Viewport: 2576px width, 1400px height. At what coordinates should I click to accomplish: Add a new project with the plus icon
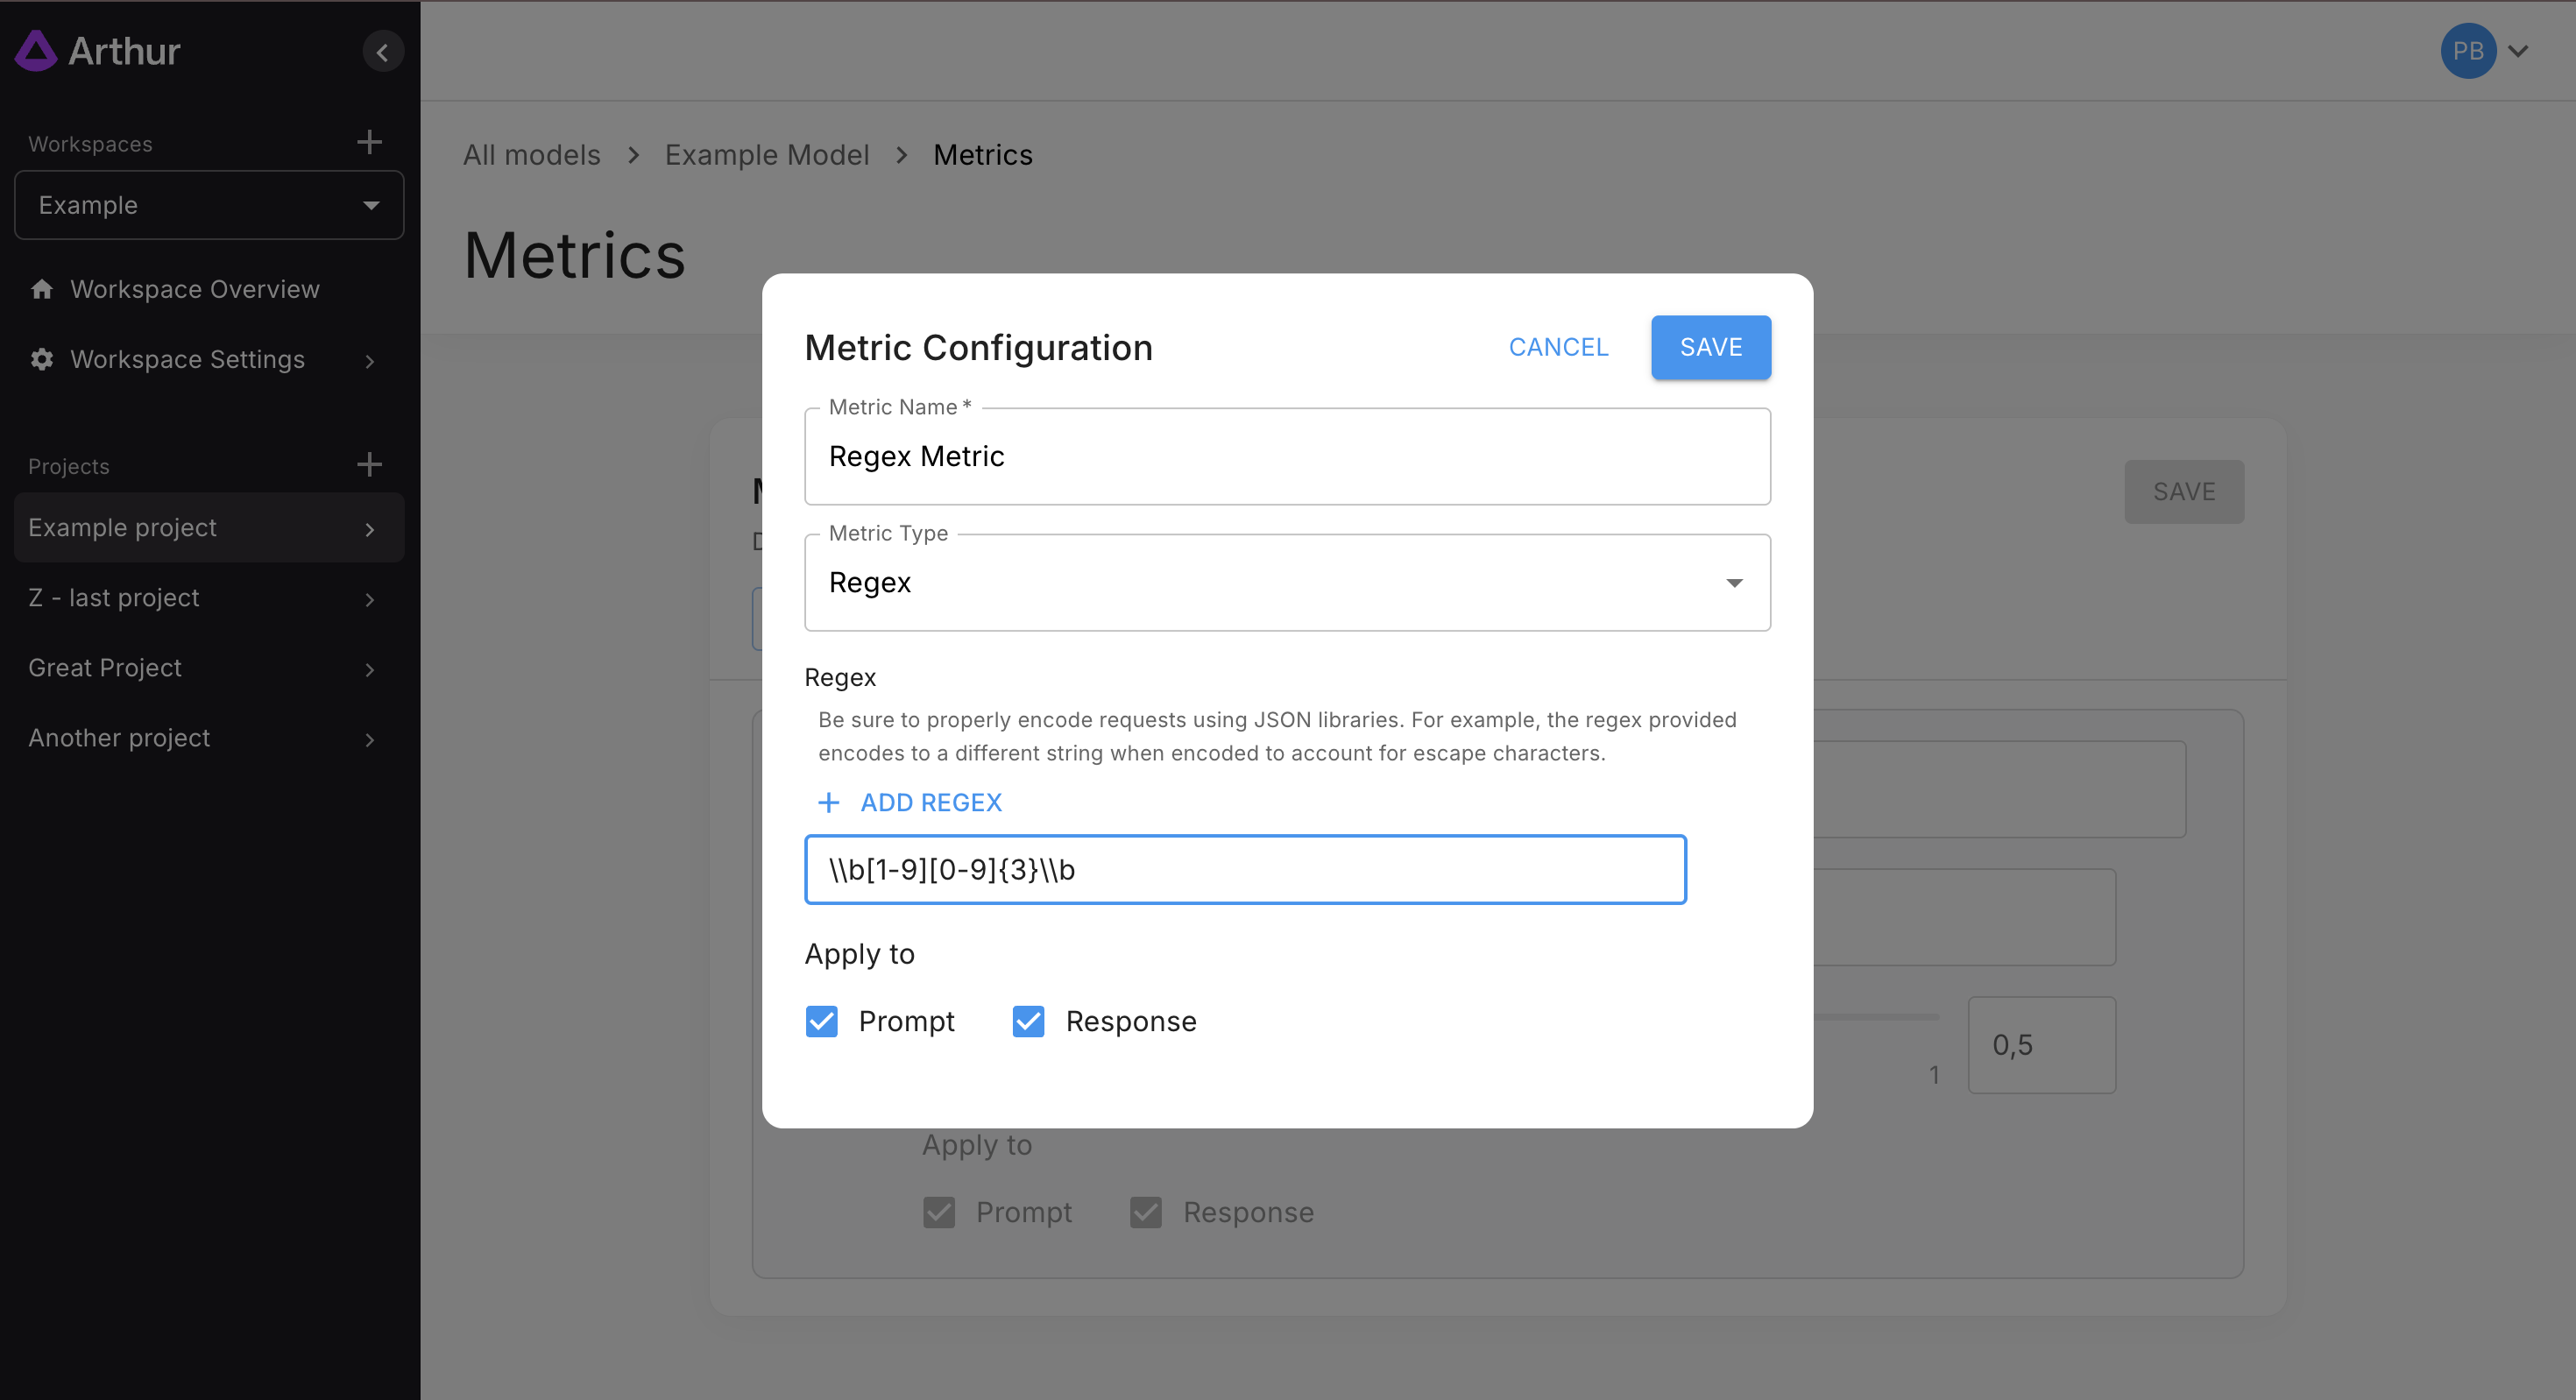(369, 465)
